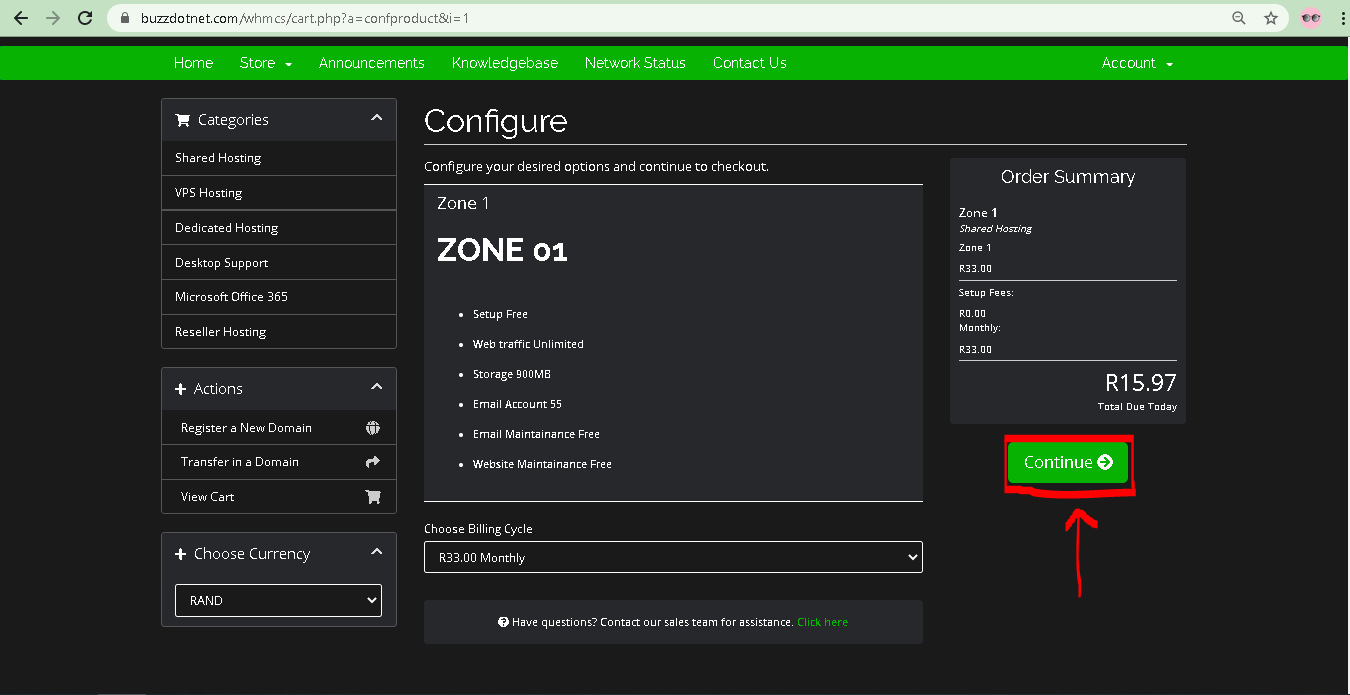Open the browser profile avatar

coord(1310,18)
